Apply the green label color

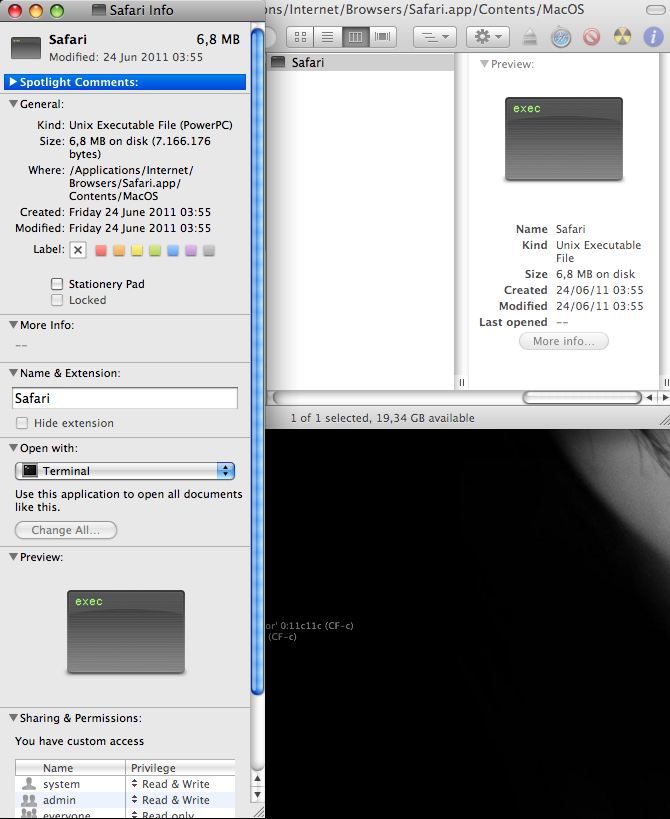click(155, 251)
